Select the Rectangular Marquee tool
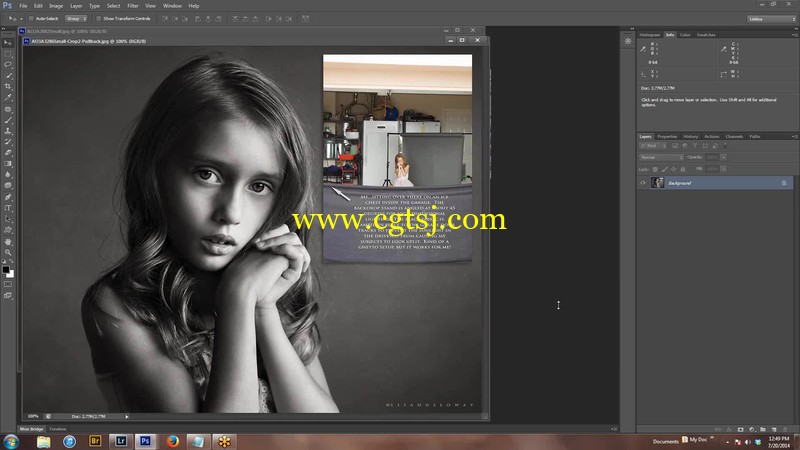This screenshot has height=450, width=800. 8,54
